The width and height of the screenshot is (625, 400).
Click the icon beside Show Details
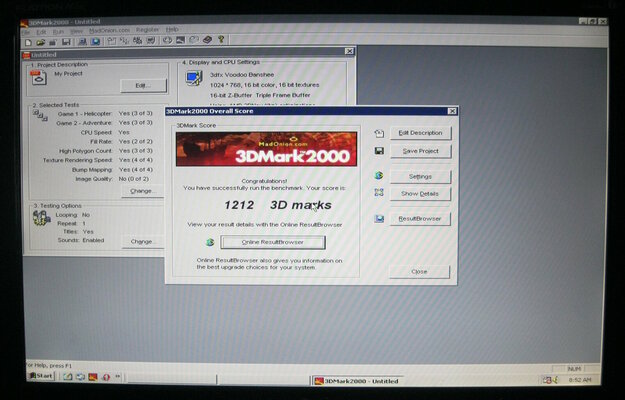click(x=379, y=193)
